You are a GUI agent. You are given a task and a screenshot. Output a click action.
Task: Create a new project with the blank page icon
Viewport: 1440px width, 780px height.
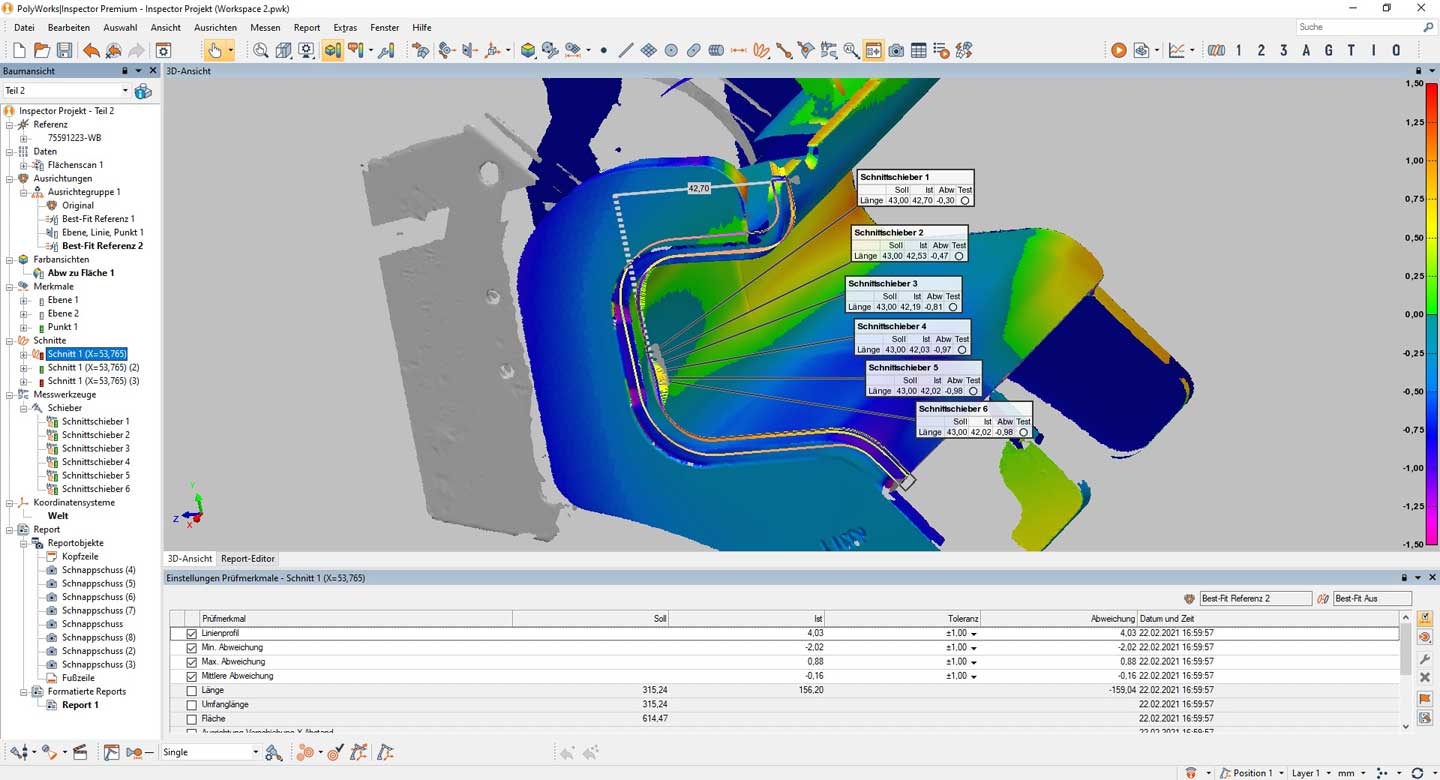tap(19, 50)
